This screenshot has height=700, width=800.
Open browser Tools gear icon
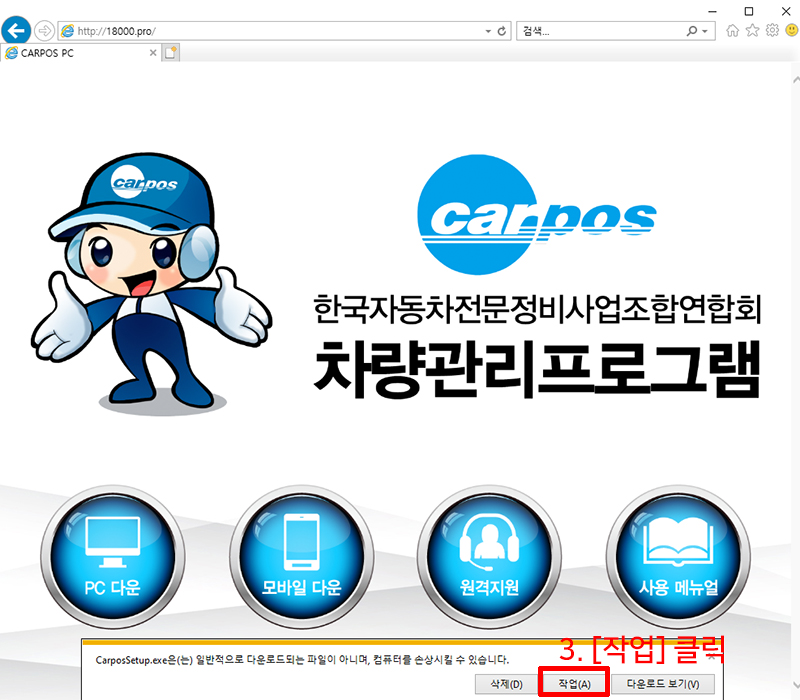[x=772, y=31]
